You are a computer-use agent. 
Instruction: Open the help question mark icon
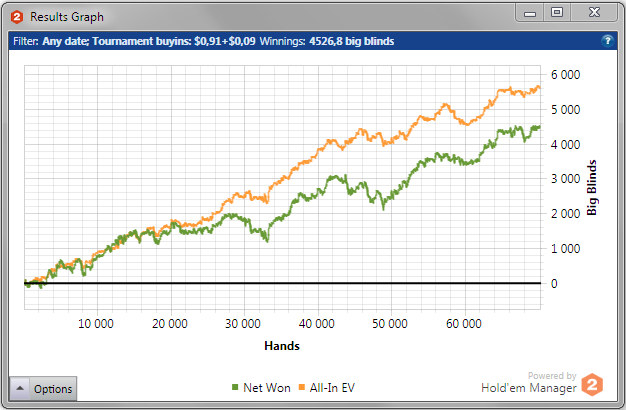point(607,41)
